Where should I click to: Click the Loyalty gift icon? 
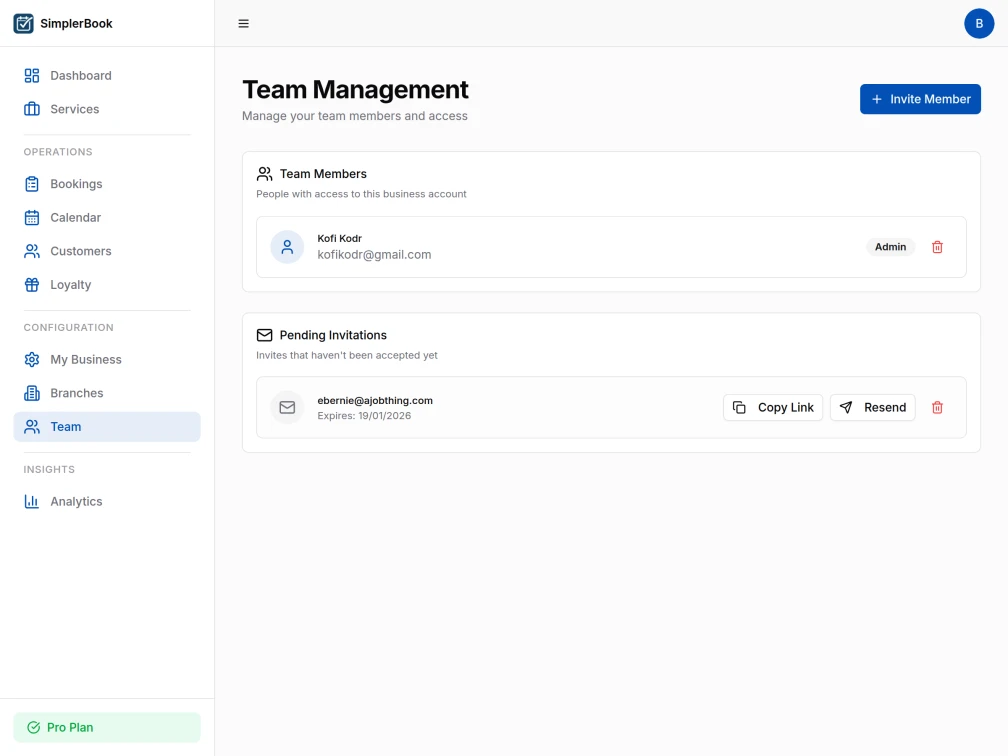[x=32, y=285]
